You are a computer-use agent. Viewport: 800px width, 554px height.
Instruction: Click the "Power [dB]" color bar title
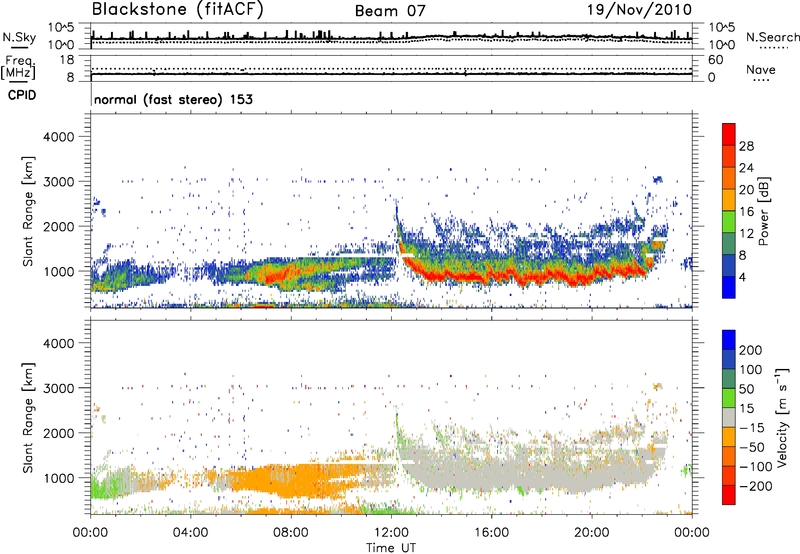pos(764,211)
